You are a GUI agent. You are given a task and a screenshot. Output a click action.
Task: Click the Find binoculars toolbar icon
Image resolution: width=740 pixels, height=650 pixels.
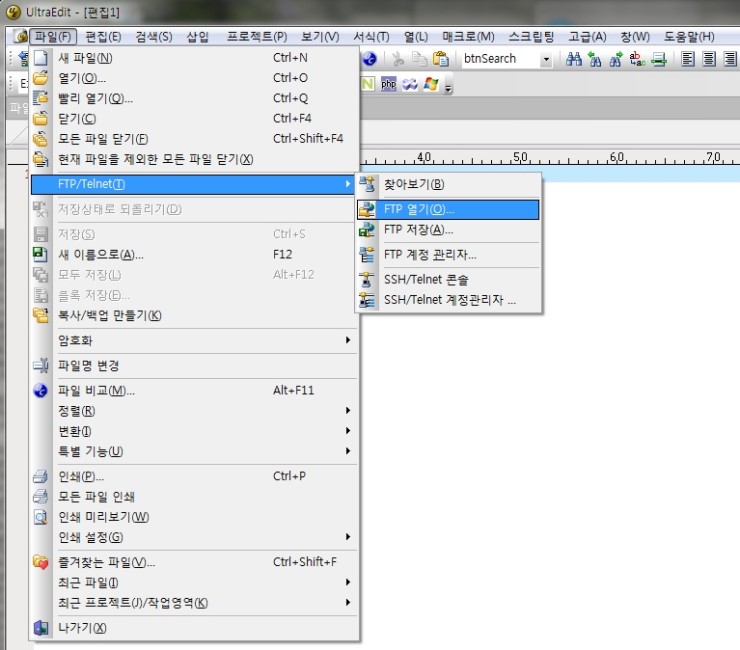click(573, 59)
